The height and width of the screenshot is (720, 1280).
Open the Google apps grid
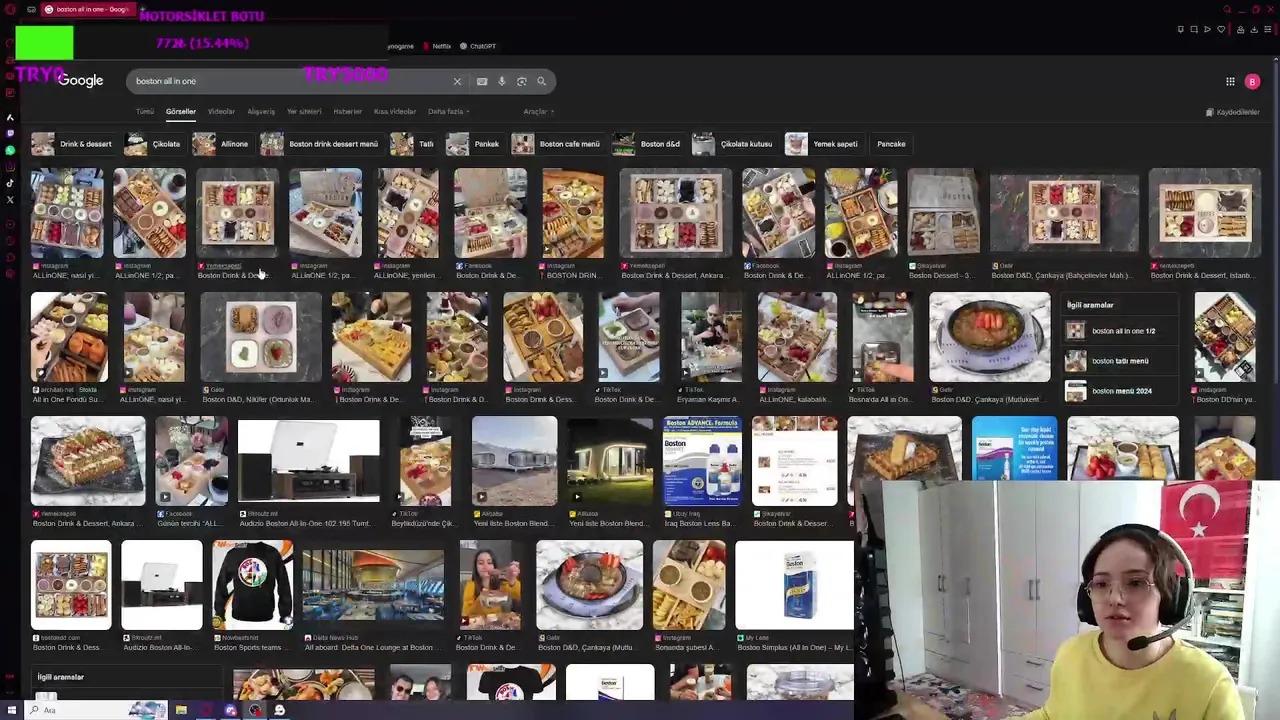tap(1230, 82)
